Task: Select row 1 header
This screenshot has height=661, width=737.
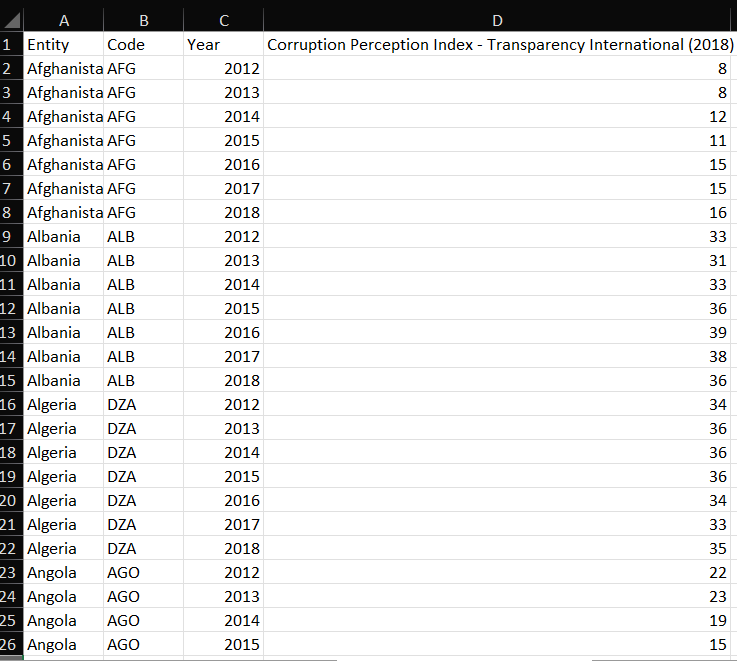Action: click(x=11, y=44)
